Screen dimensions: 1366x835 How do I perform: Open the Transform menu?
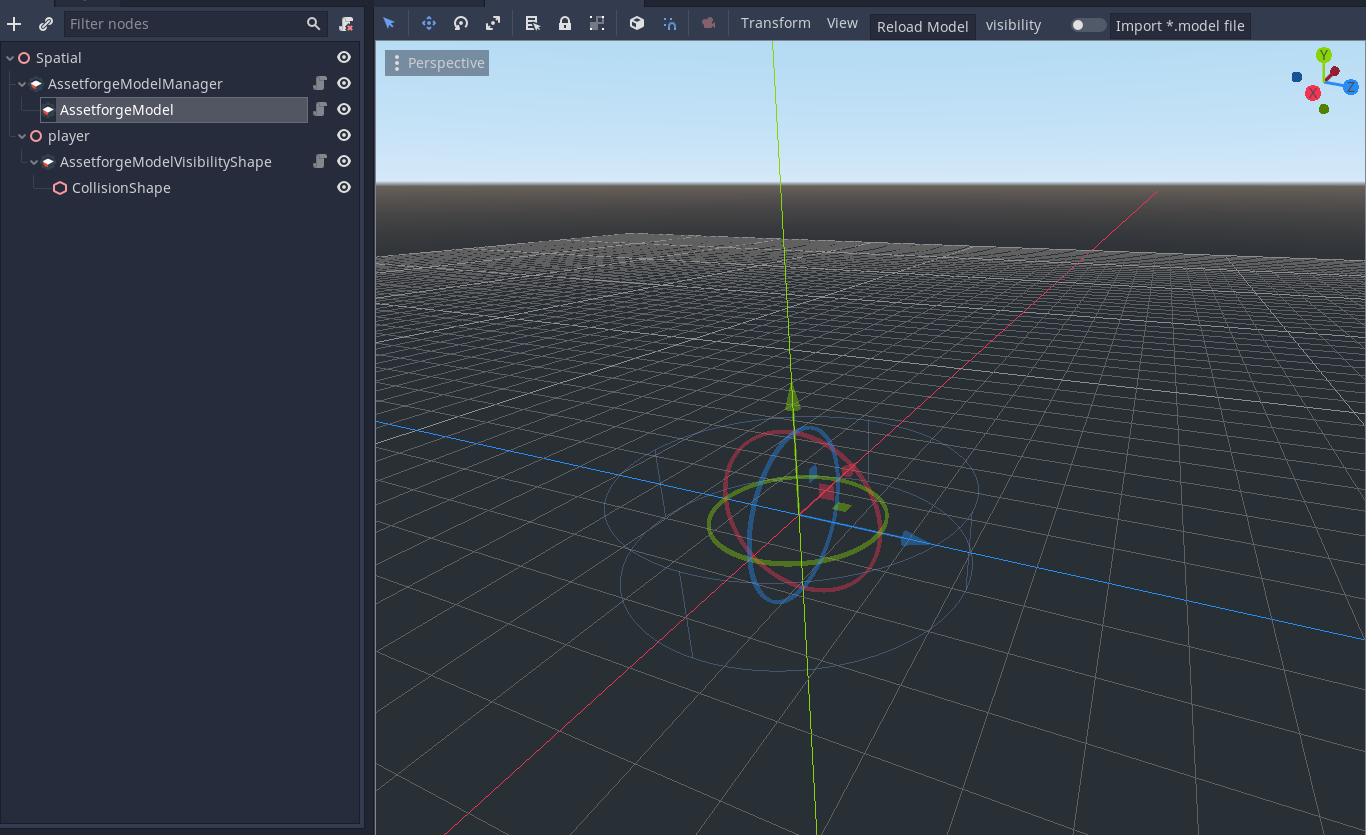coord(775,22)
